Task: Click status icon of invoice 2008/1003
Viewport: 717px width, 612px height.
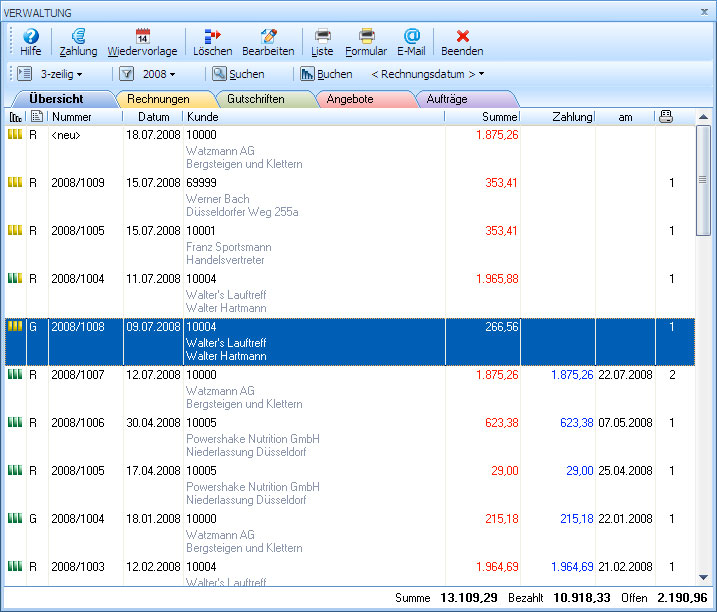Action: pos(15,566)
